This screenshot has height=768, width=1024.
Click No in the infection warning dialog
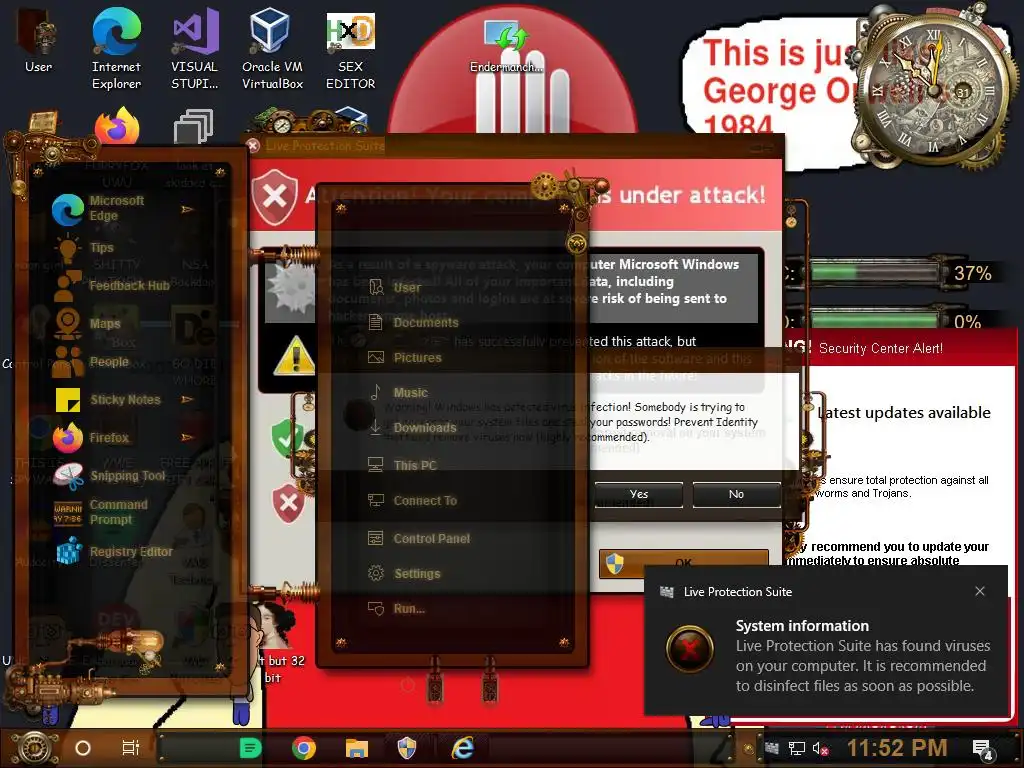pyautogui.click(x=736, y=494)
